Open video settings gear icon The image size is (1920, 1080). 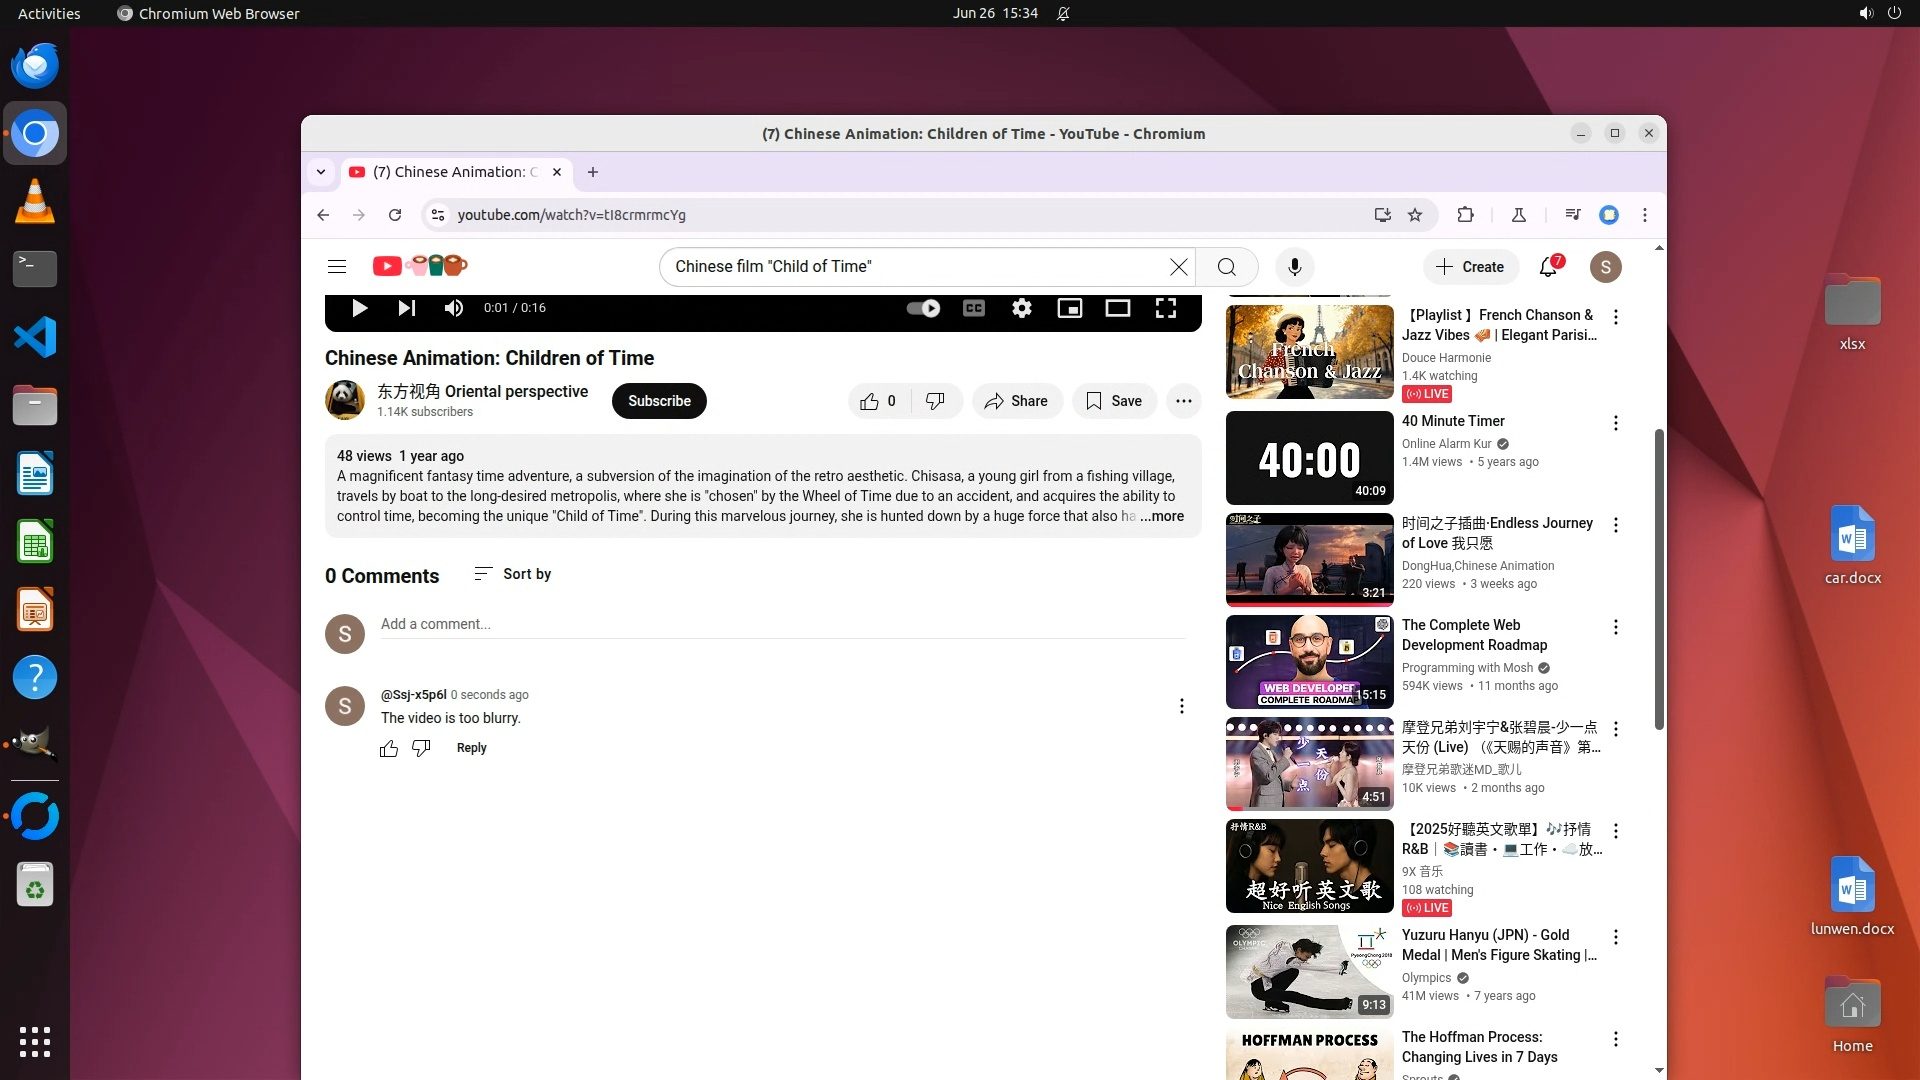[x=1021, y=308]
